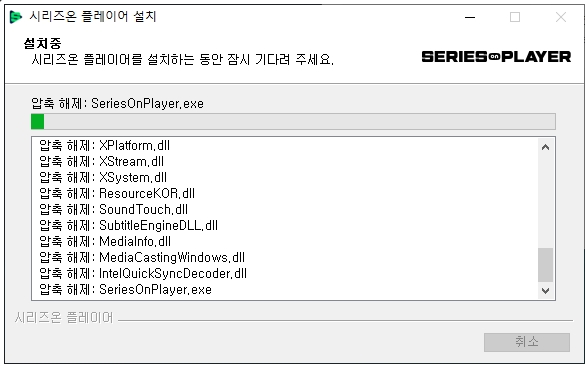Click the scroll down arrow in log list

click(545, 290)
